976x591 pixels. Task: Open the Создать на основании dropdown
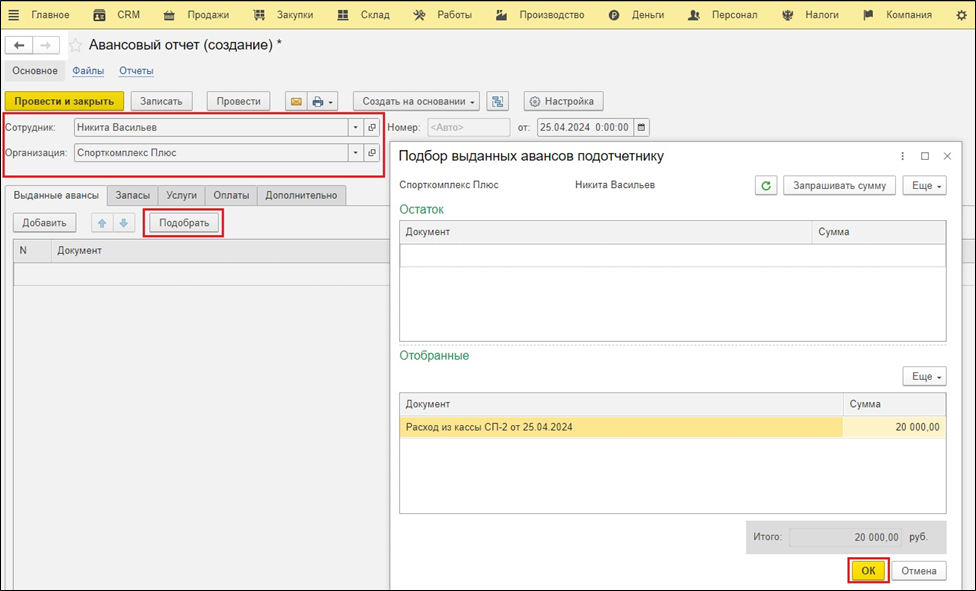(416, 101)
